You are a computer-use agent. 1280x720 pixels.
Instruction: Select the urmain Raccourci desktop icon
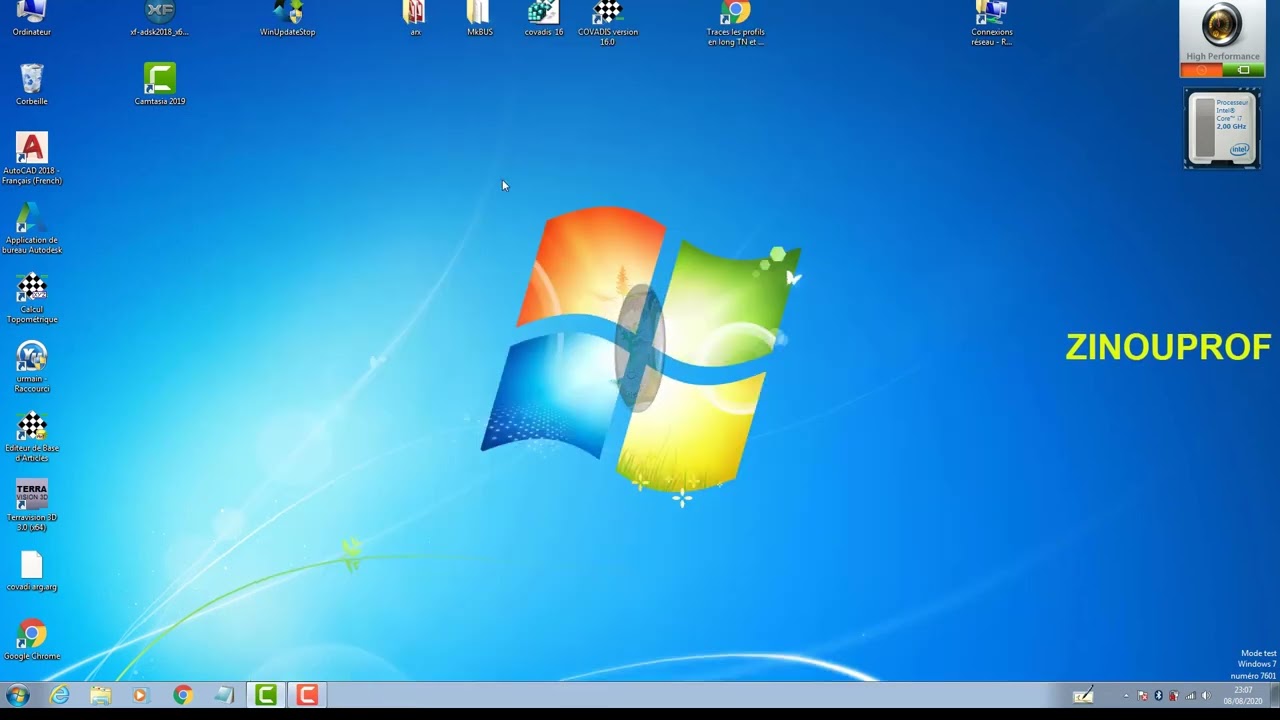click(x=32, y=367)
